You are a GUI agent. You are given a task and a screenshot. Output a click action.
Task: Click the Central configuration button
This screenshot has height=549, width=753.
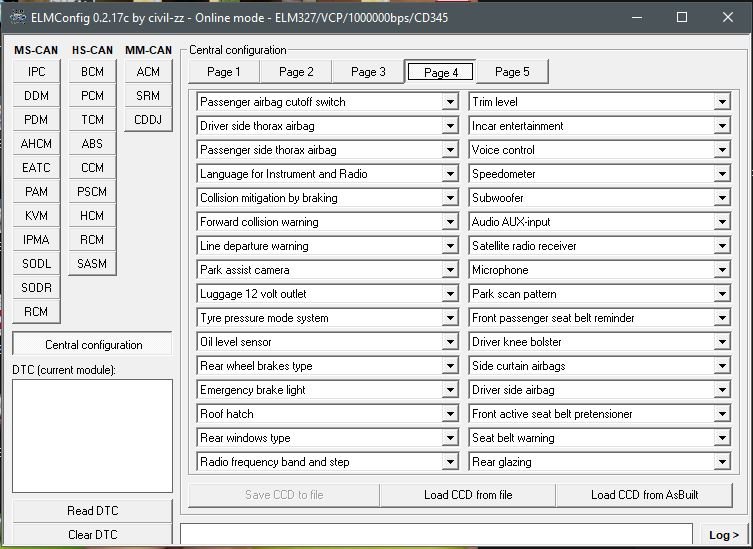tap(93, 345)
